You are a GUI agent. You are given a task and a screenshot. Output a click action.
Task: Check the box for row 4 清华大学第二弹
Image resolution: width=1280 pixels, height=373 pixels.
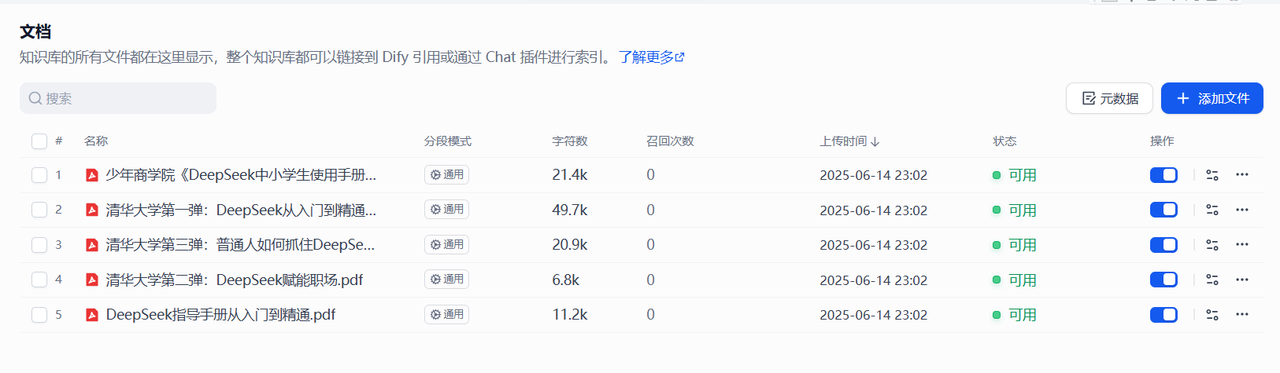click(x=39, y=280)
